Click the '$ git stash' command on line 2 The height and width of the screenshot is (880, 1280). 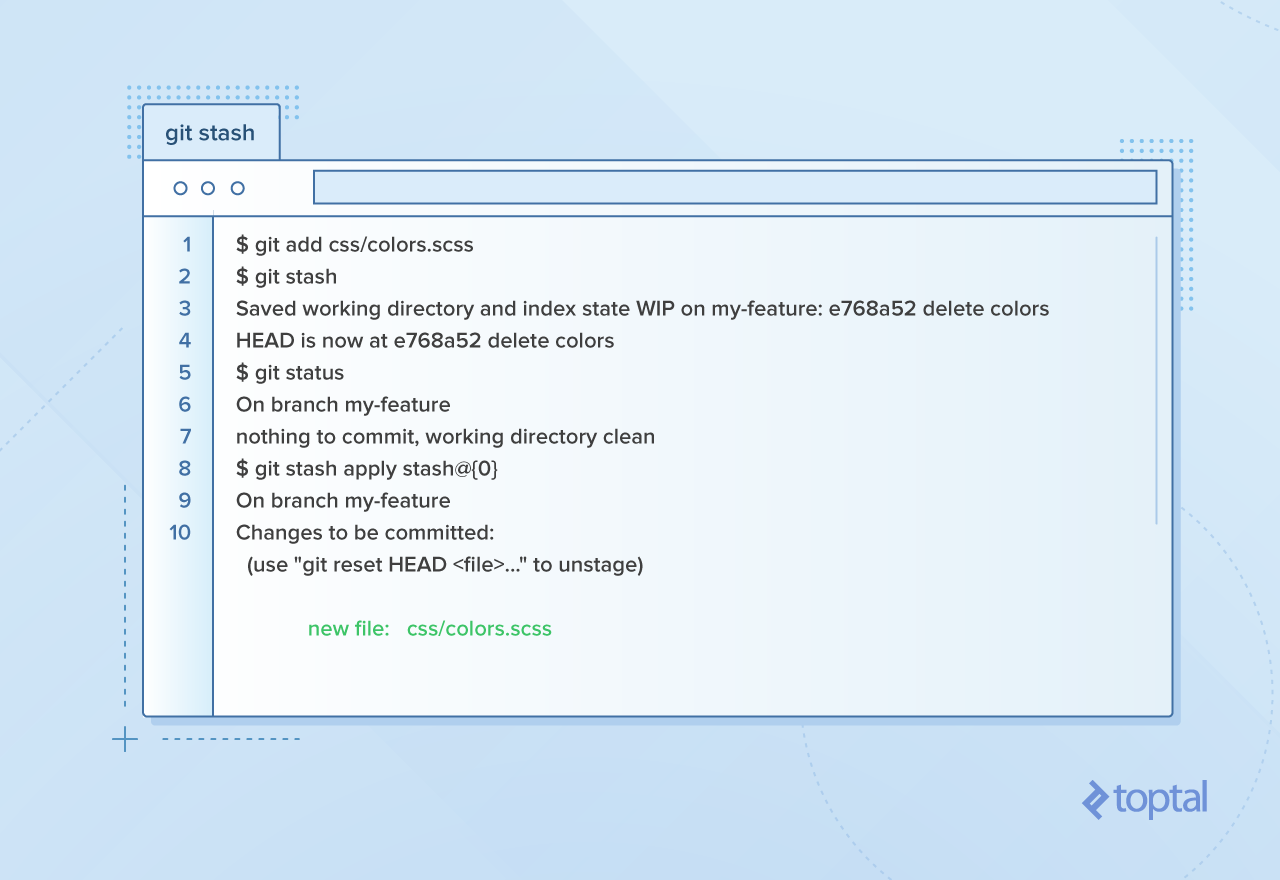(x=287, y=276)
